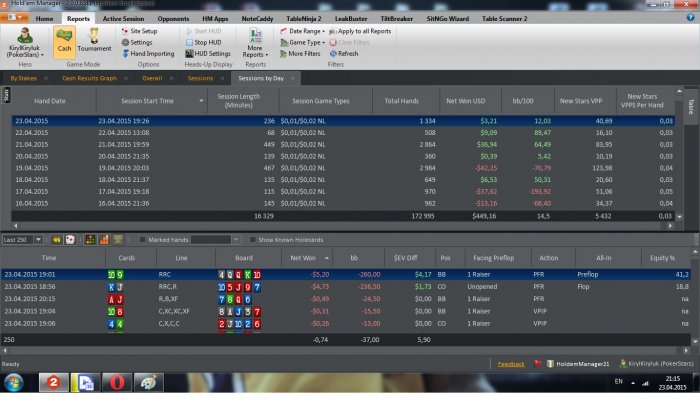The image size is (700, 409).
Task: Select the Cash game mode icon
Action: tap(64, 42)
